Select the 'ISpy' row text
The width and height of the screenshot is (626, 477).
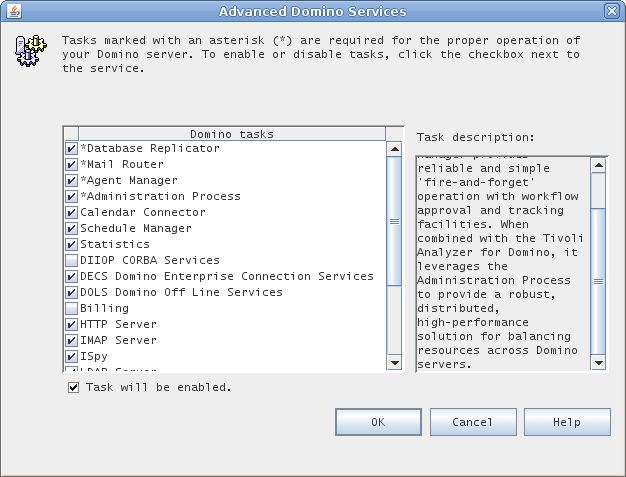(x=94, y=356)
